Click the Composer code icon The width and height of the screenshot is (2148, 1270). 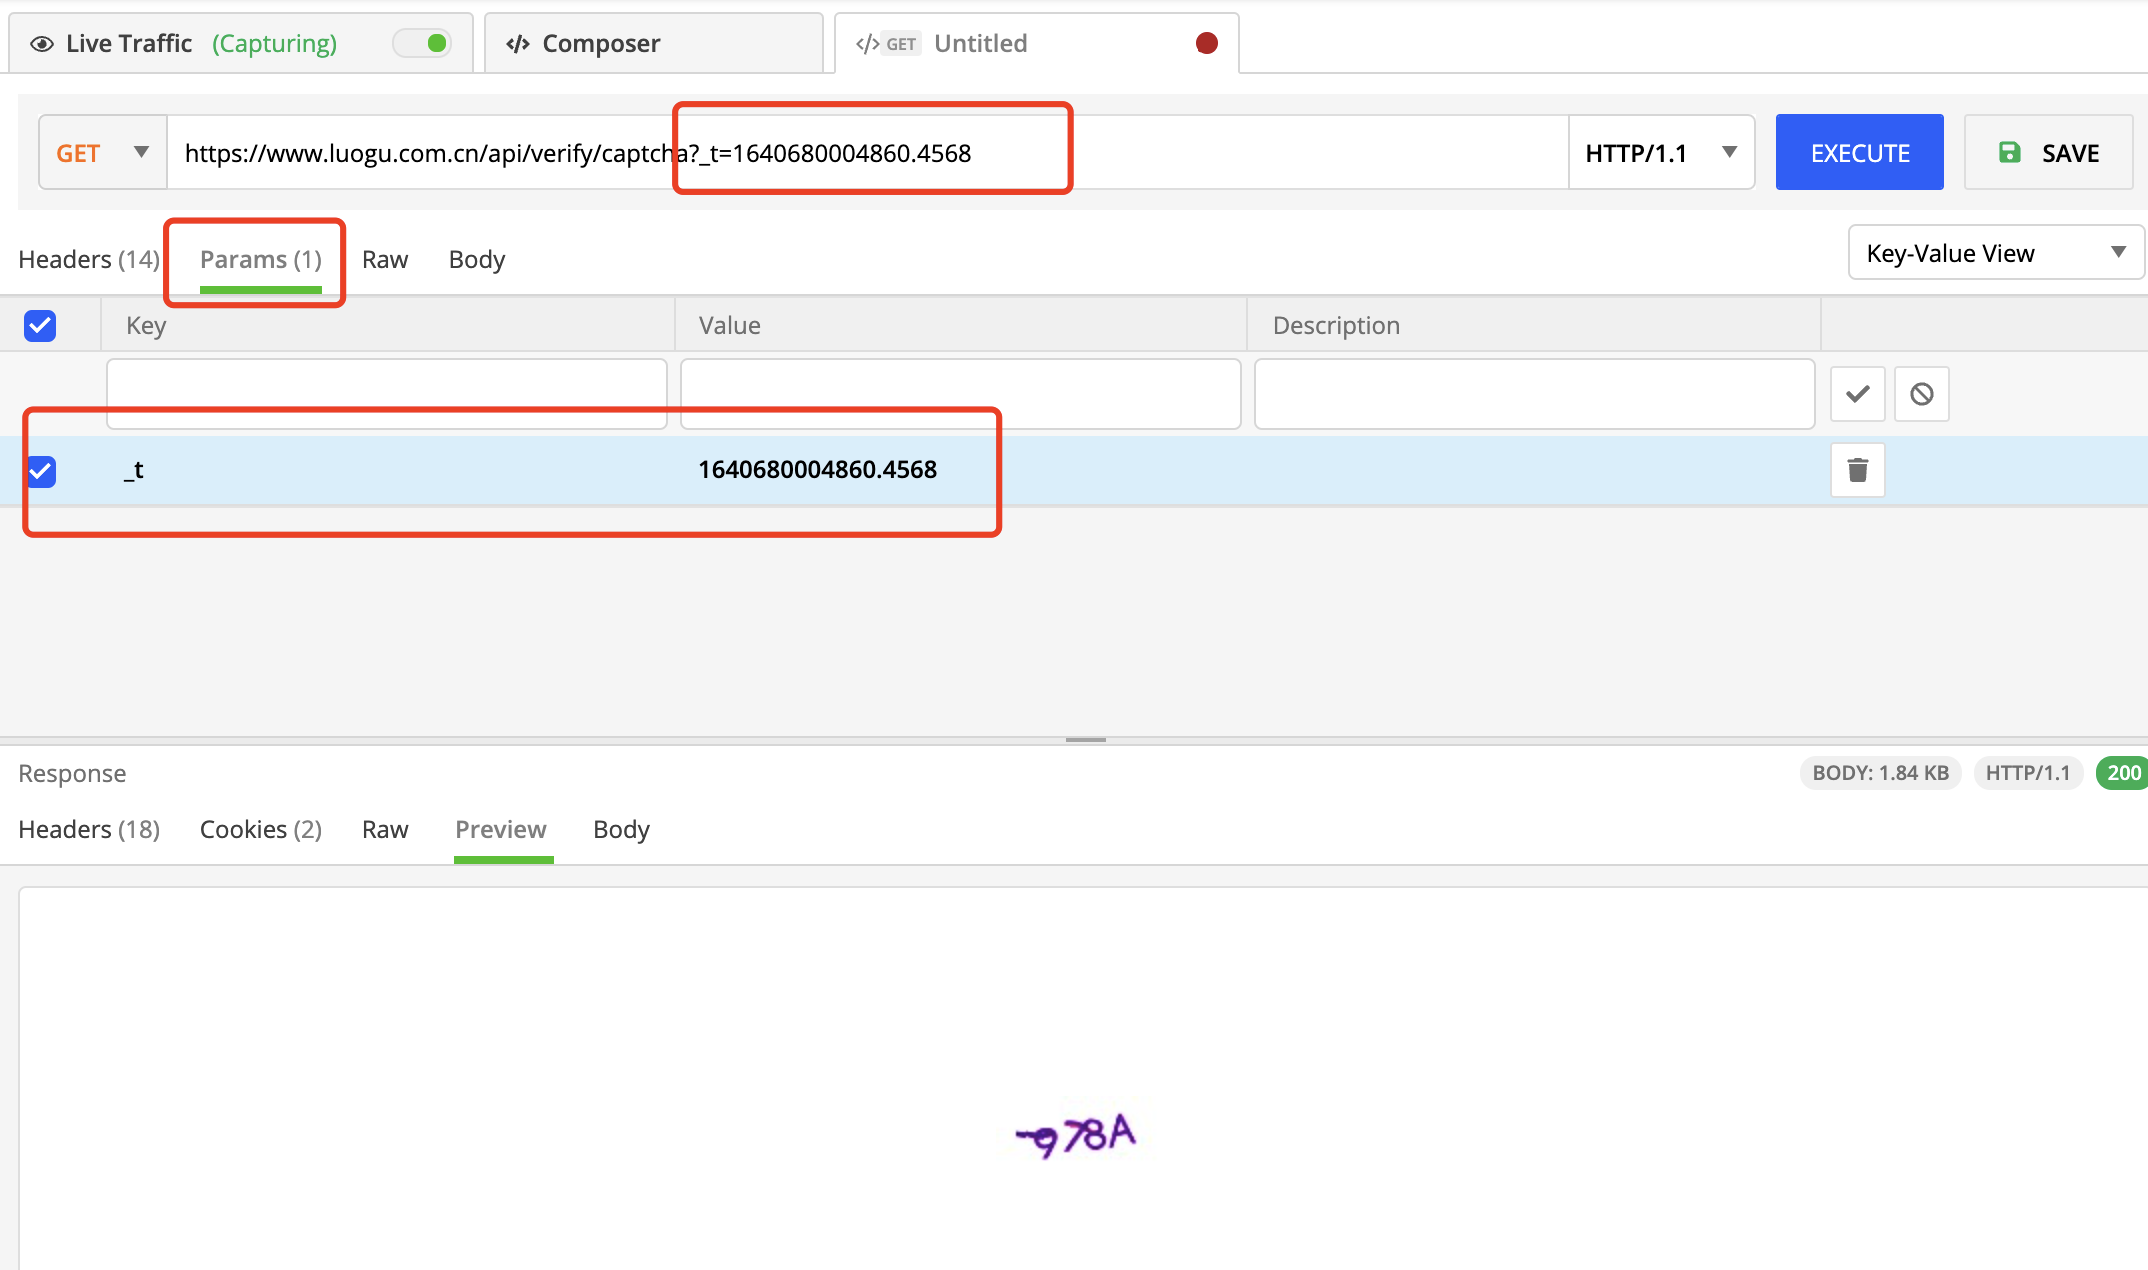[517, 44]
